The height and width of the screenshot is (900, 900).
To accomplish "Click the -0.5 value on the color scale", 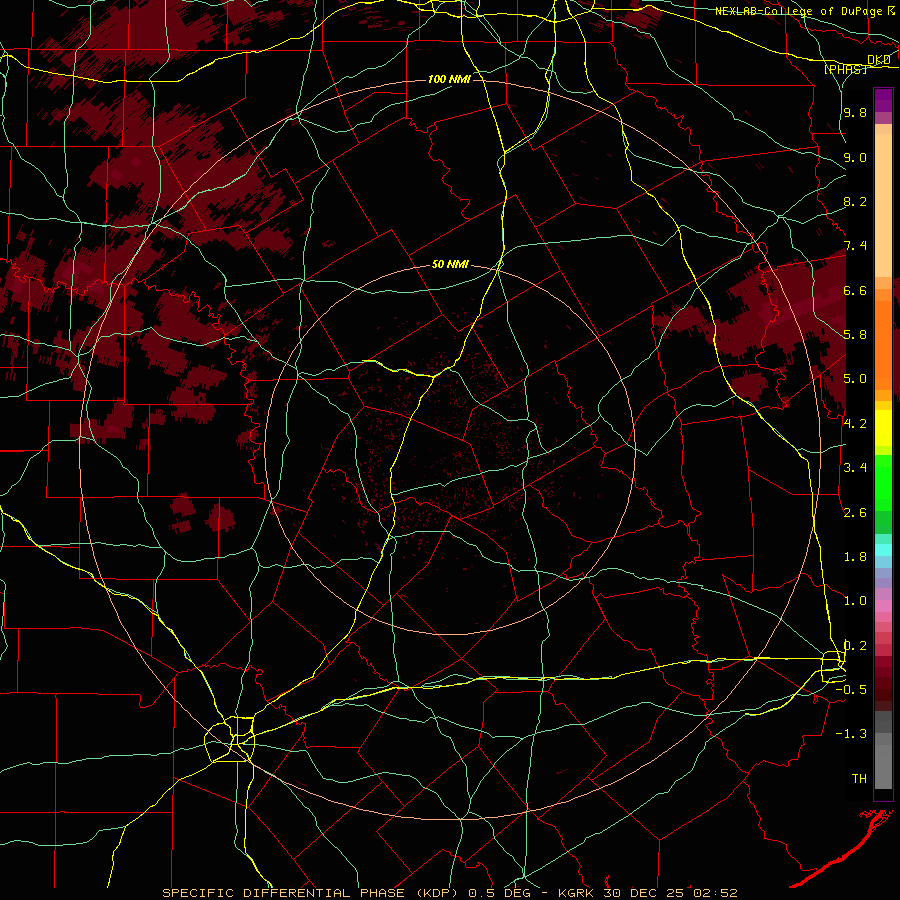I will click(x=851, y=690).
